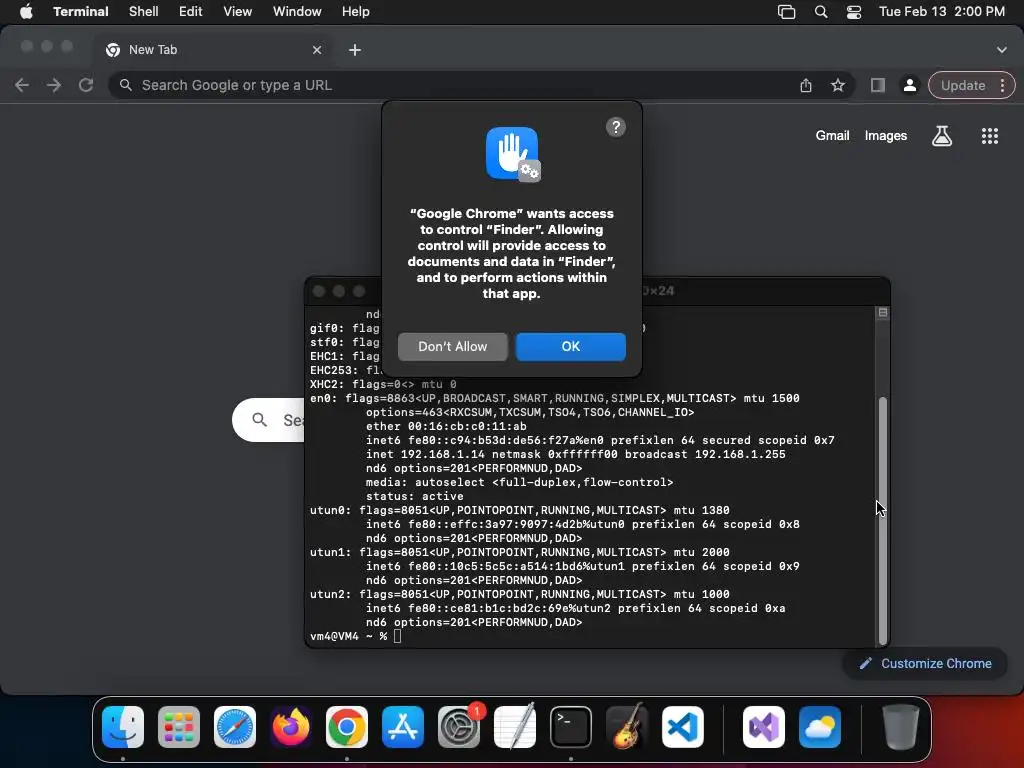
Task: Open App Store from the Dock
Action: coord(403,727)
